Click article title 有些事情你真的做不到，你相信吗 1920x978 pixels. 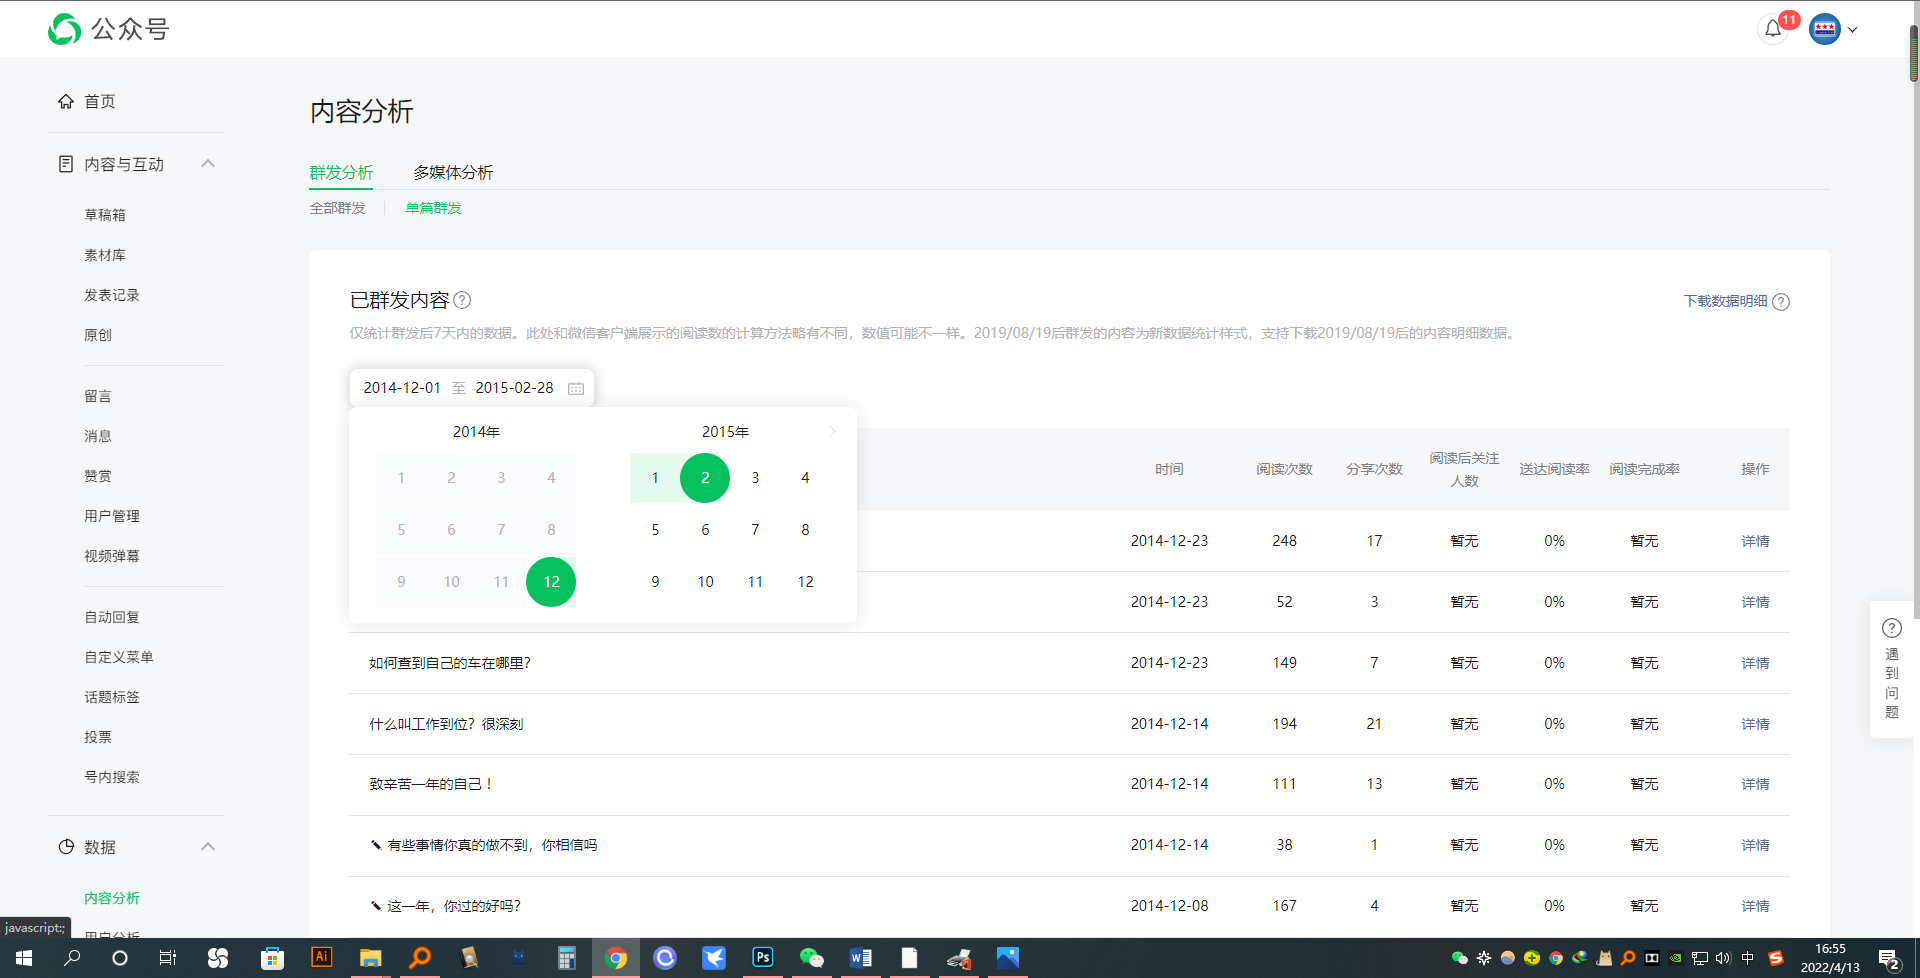coord(492,845)
